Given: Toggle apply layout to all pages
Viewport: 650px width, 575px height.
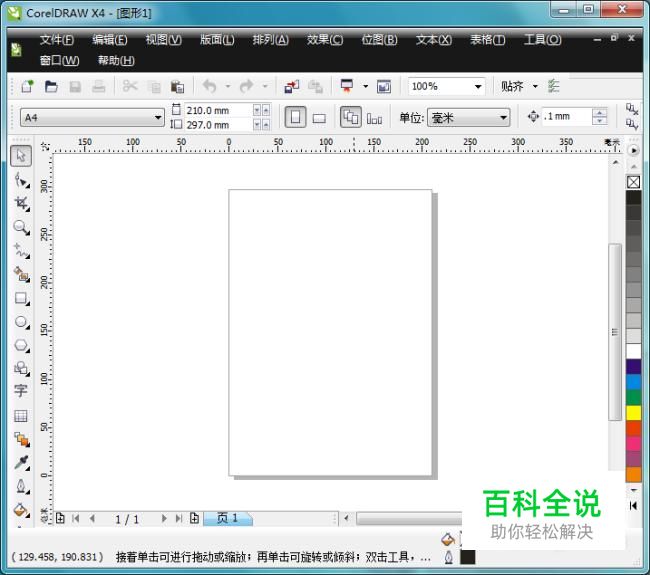Looking at the screenshot, I should click(350, 117).
